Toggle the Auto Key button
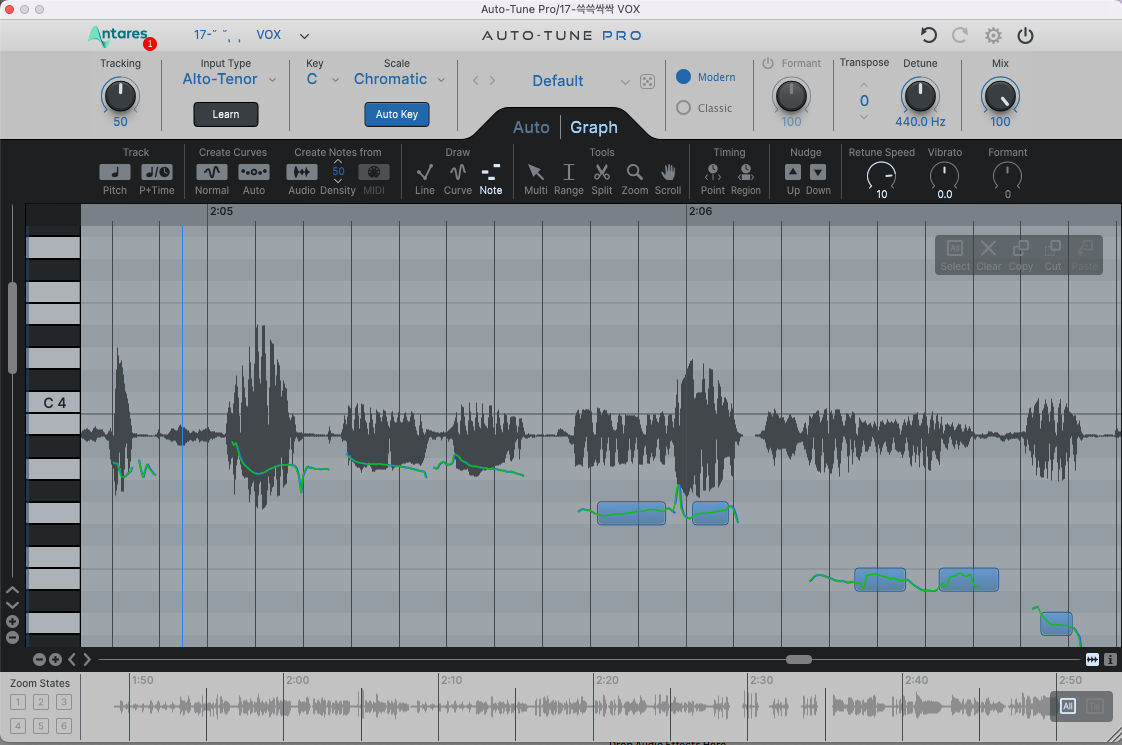Image resolution: width=1122 pixels, height=745 pixels. (x=396, y=115)
